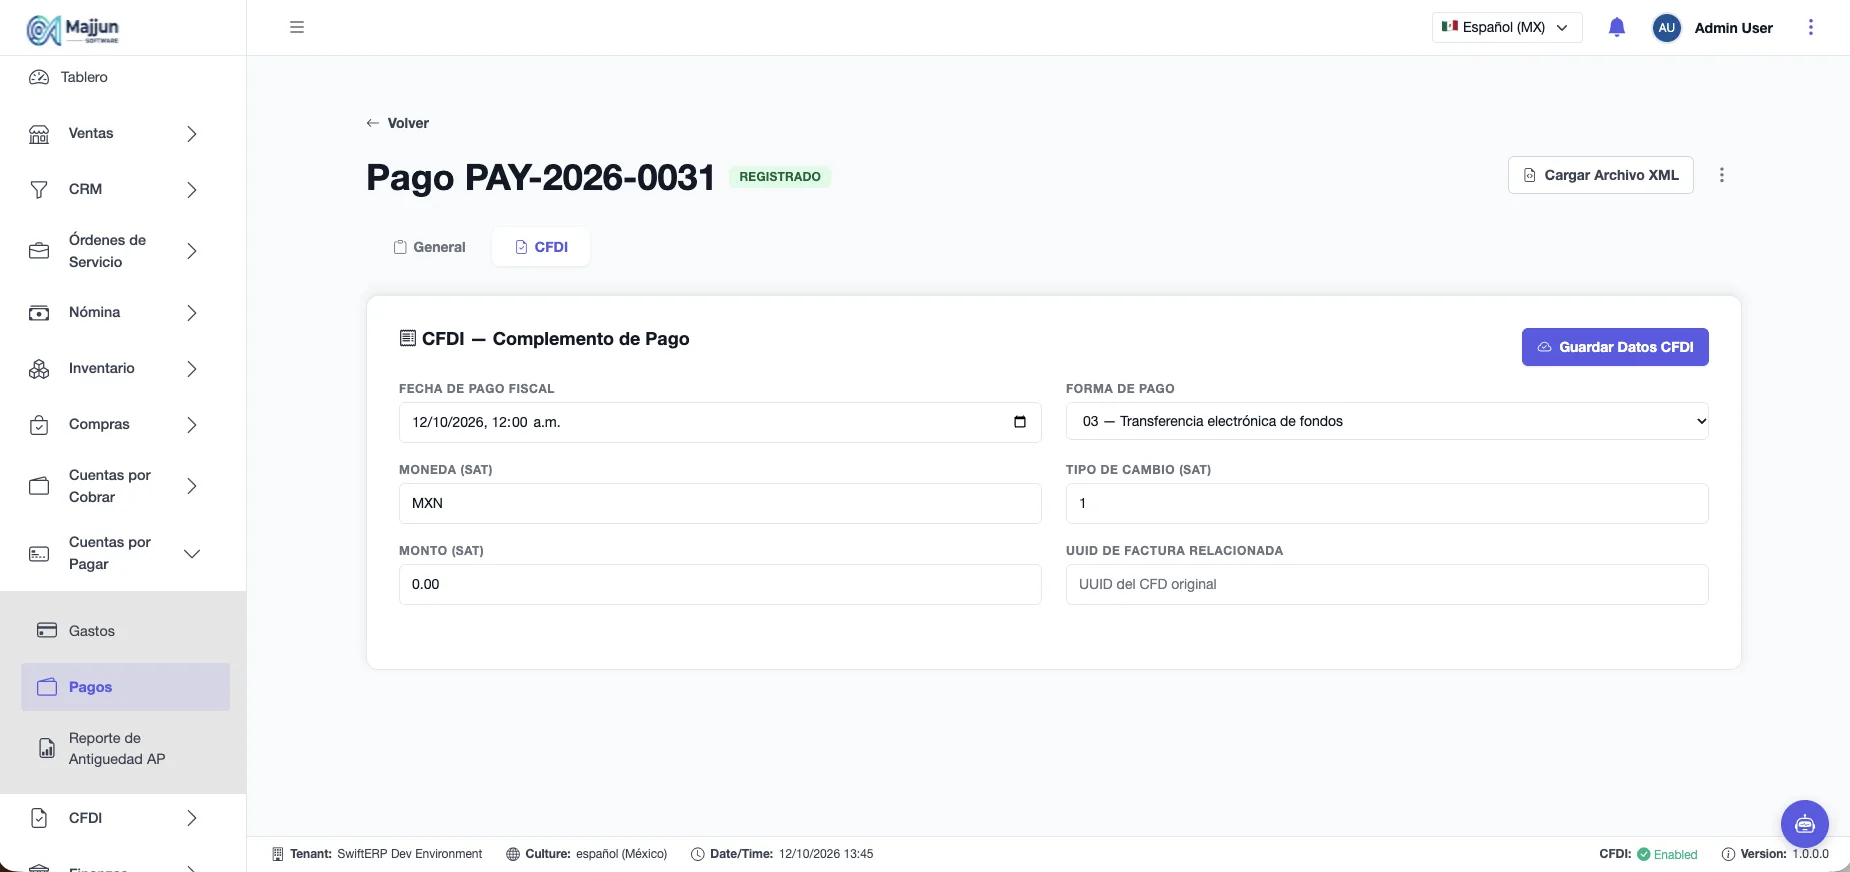Expand Órdenes de Servicio chevron
1850x872 pixels.
[192, 251]
